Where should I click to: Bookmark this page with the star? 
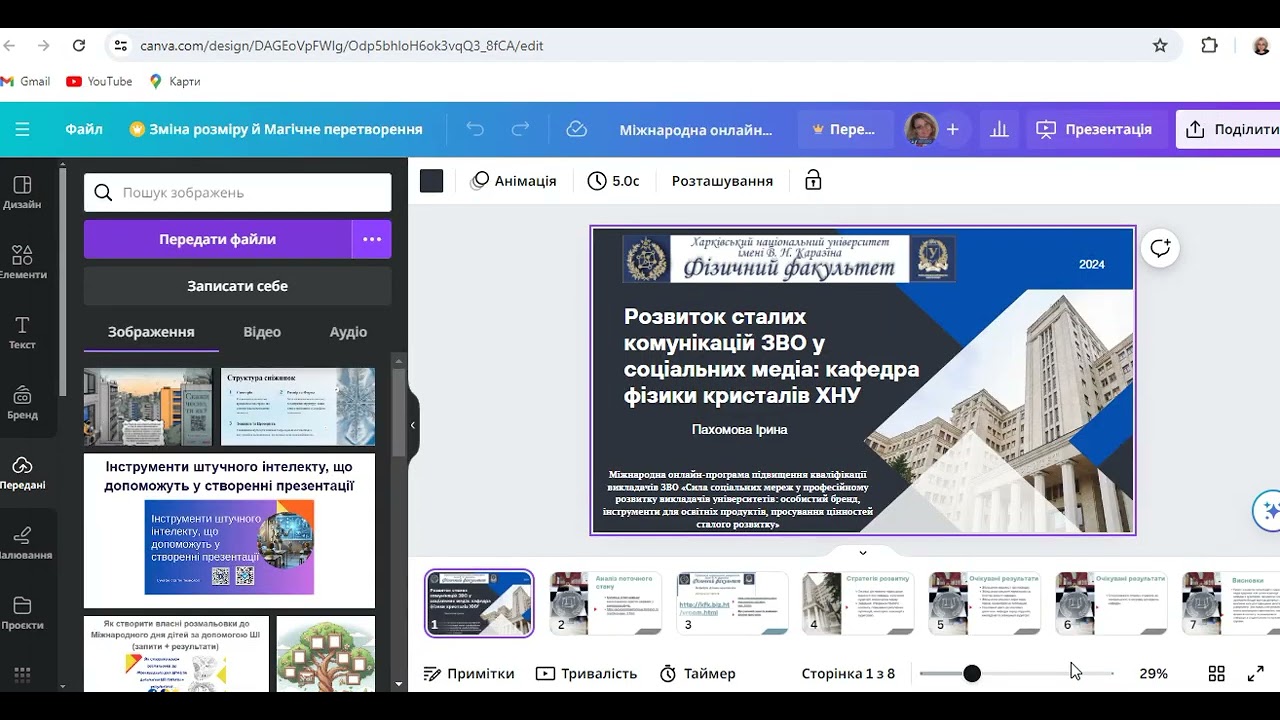(x=1160, y=45)
